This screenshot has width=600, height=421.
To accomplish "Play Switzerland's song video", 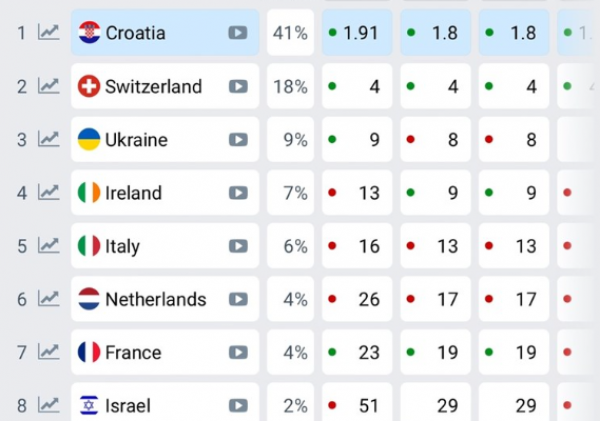I will click(x=238, y=86).
